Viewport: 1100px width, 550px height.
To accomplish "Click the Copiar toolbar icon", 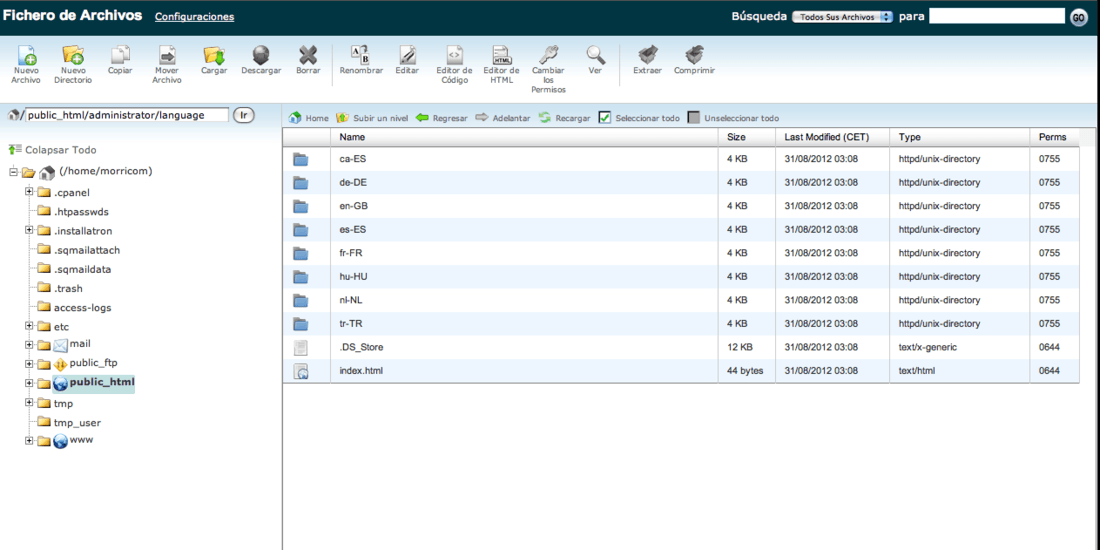I will (121, 55).
